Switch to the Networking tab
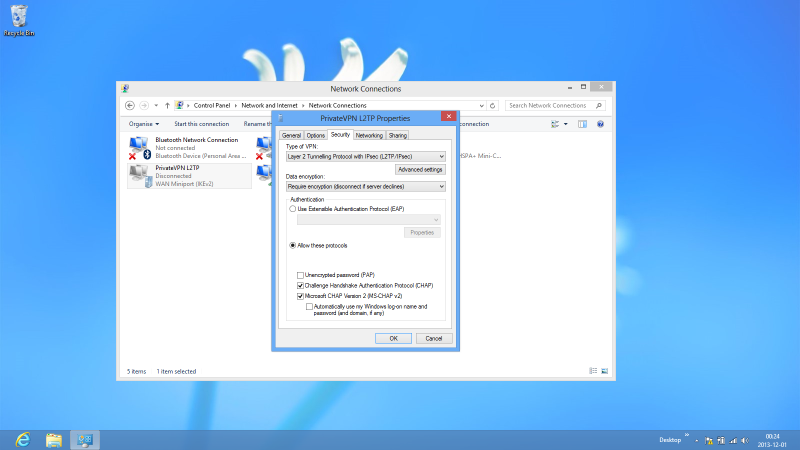The height and width of the screenshot is (450, 800). pyautogui.click(x=369, y=135)
